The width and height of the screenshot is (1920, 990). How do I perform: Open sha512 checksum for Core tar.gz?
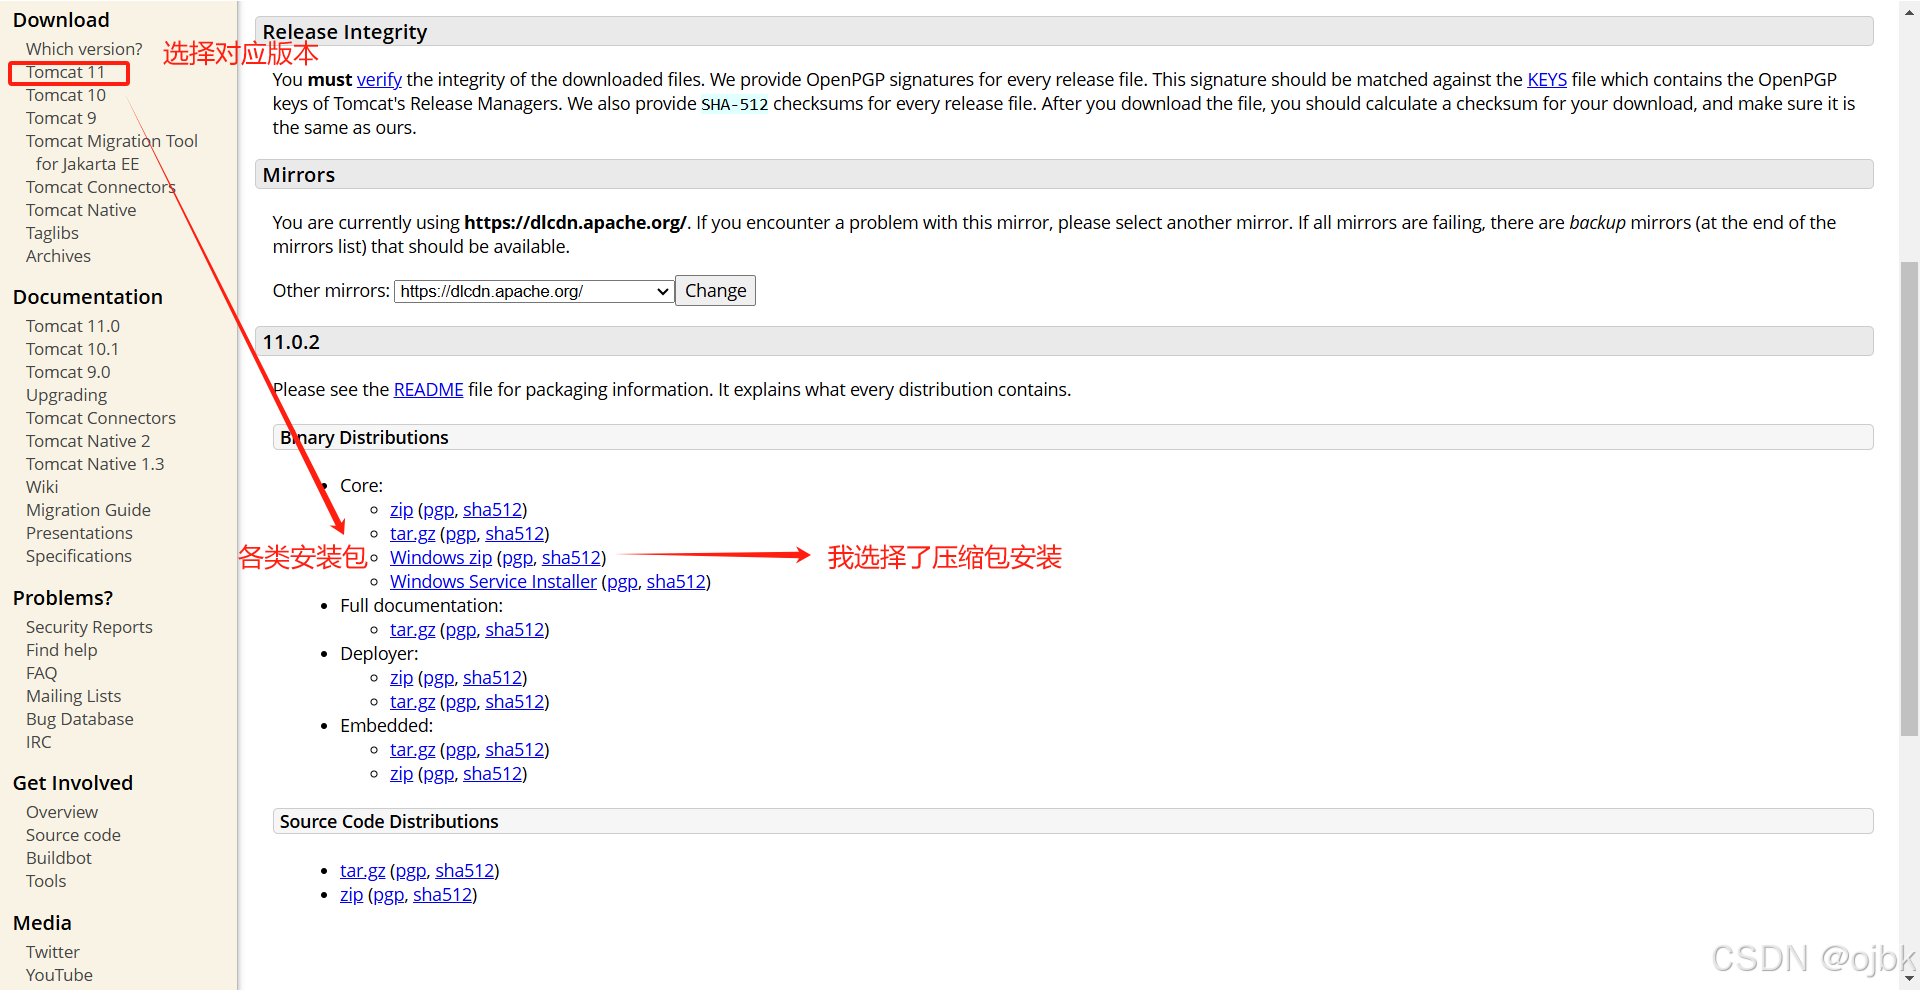tap(515, 534)
